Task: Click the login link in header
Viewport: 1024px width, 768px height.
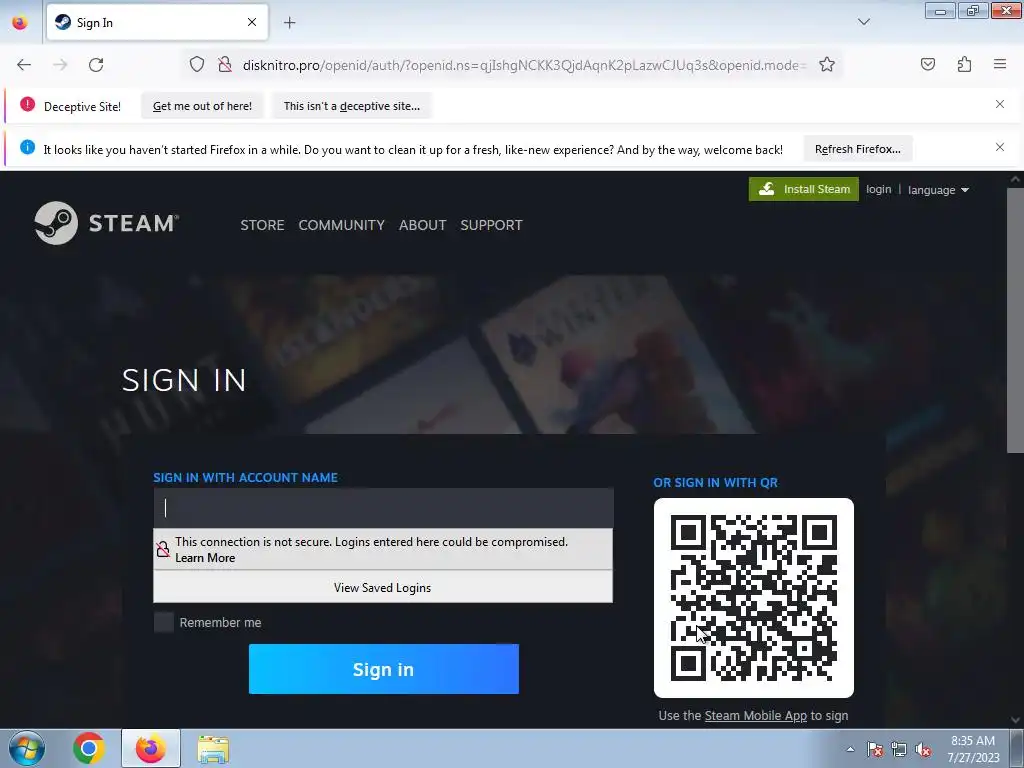Action: click(x=878, y=189)
